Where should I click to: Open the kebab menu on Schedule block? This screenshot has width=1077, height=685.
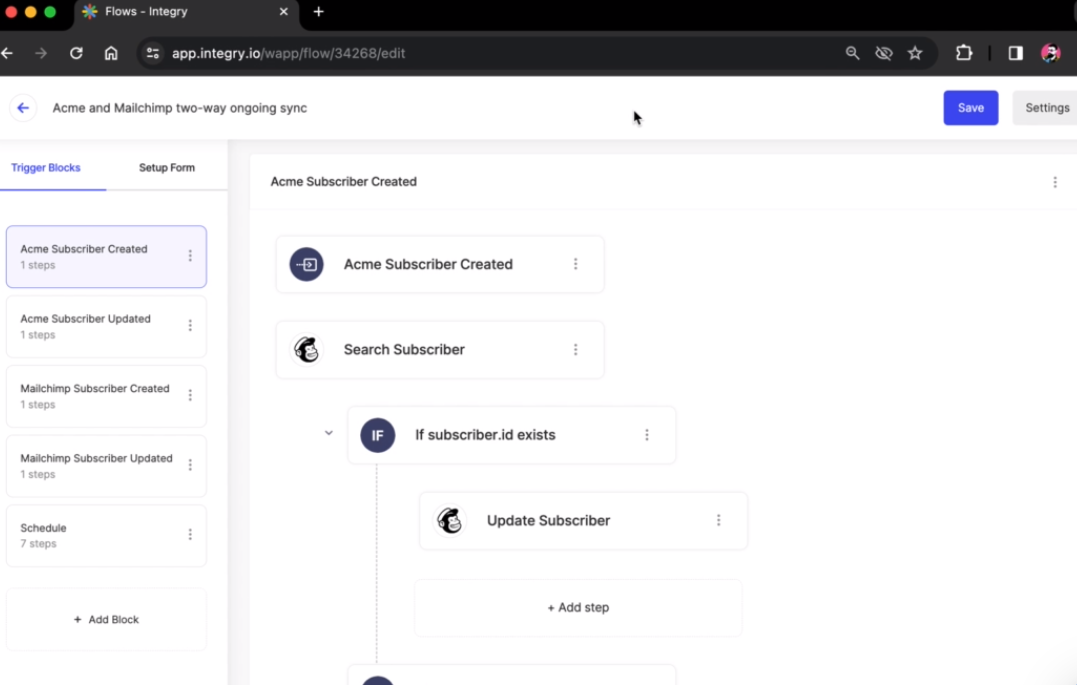pyautogui.click(x=190, y=535)
